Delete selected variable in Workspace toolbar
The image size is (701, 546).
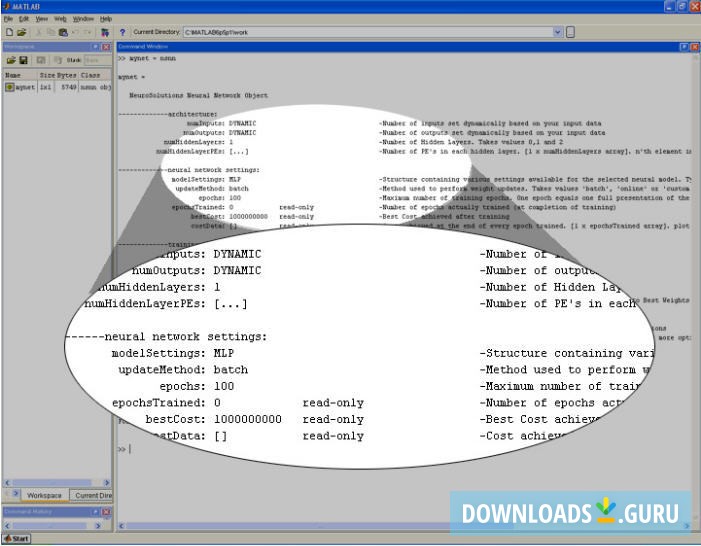pos(57,60)
